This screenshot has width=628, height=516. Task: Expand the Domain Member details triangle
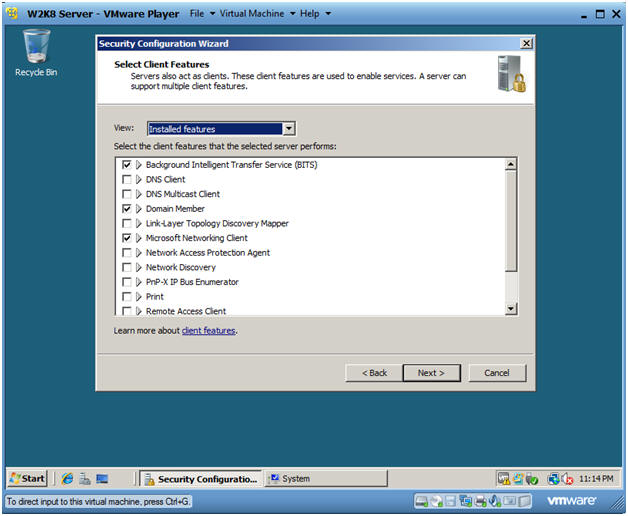(x=139, y=209)
